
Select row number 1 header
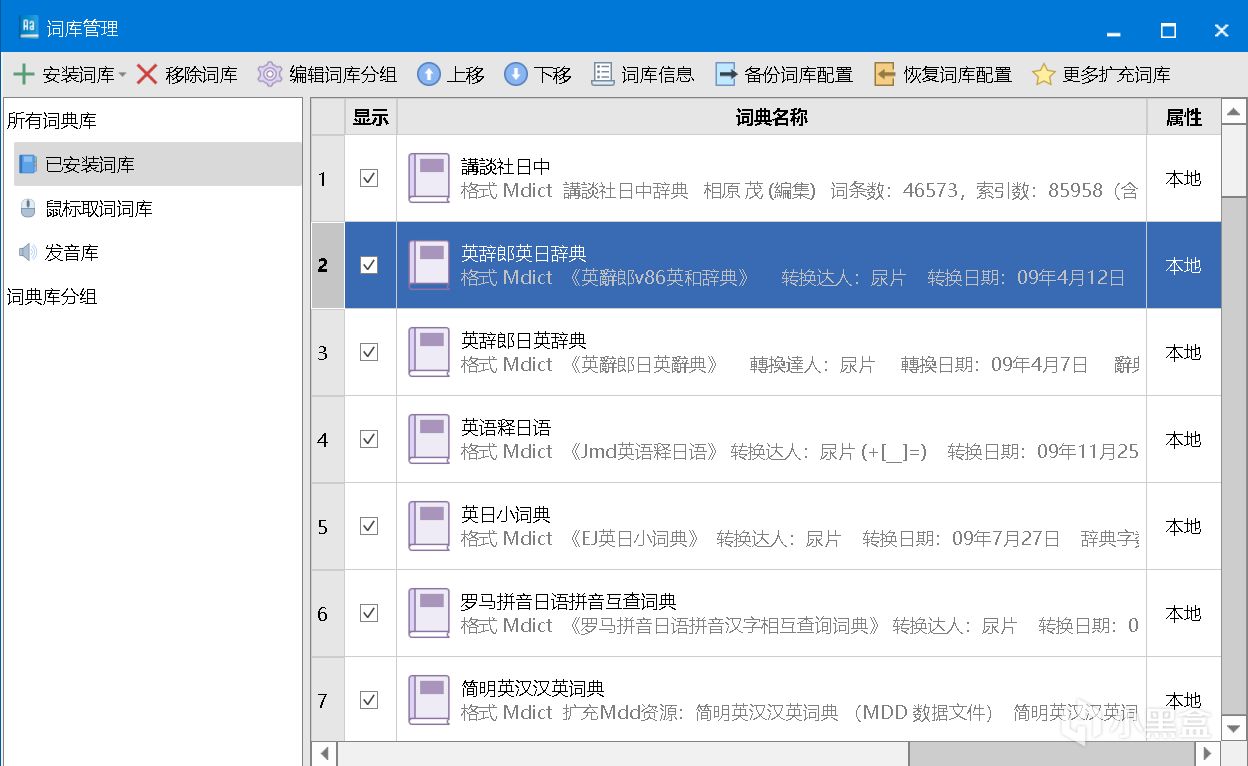point(328,178)
